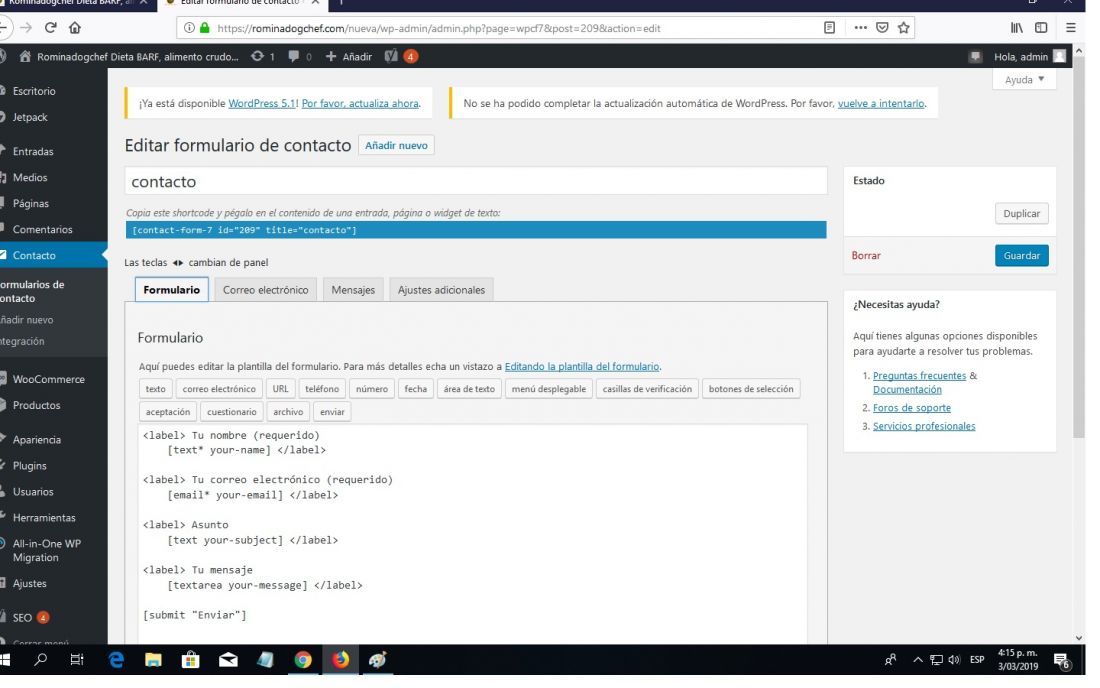Insert the enviar submit tag

(332, 412)
